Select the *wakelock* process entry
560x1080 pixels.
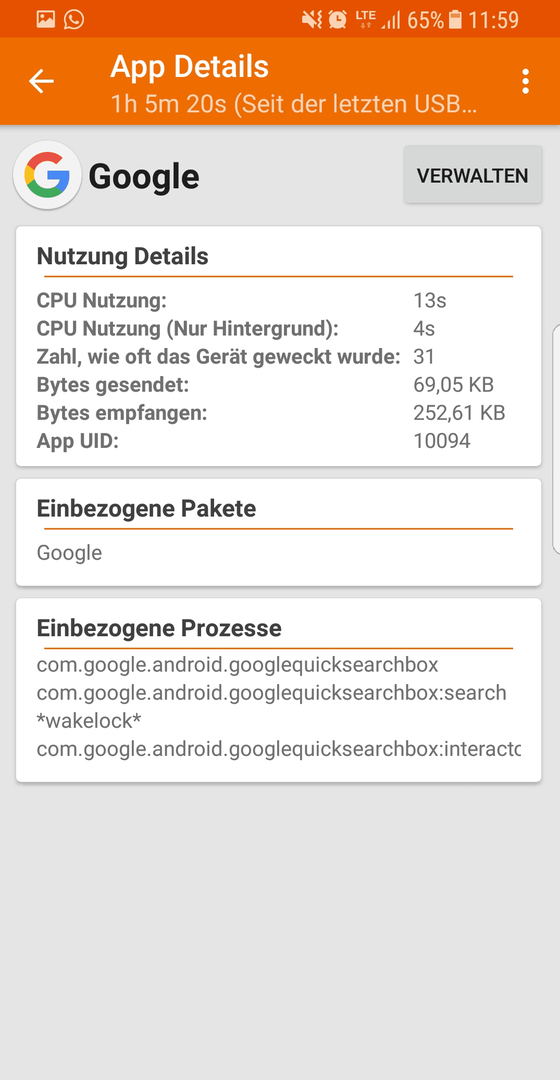[x=89, y=720]
